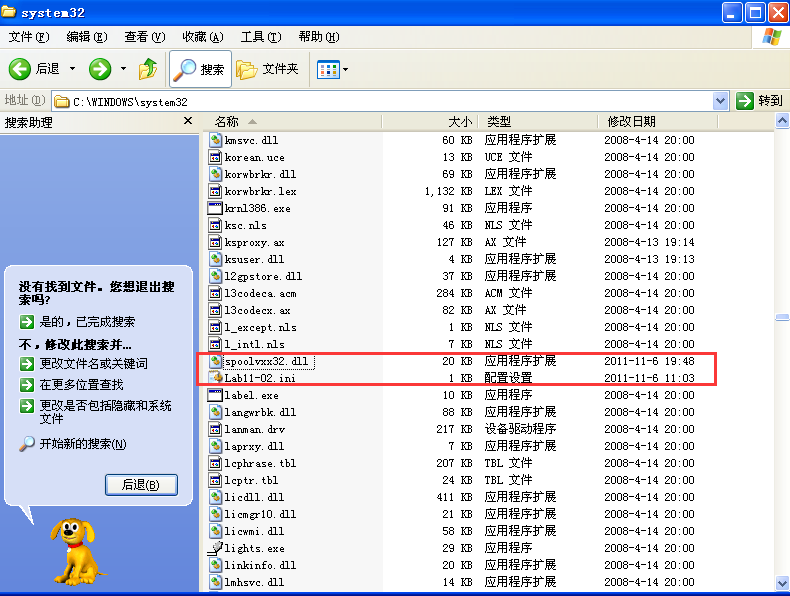The width and height of the screenshot is (790, 596).
Task: Open back history dropdown arrow
Action: 73,69
